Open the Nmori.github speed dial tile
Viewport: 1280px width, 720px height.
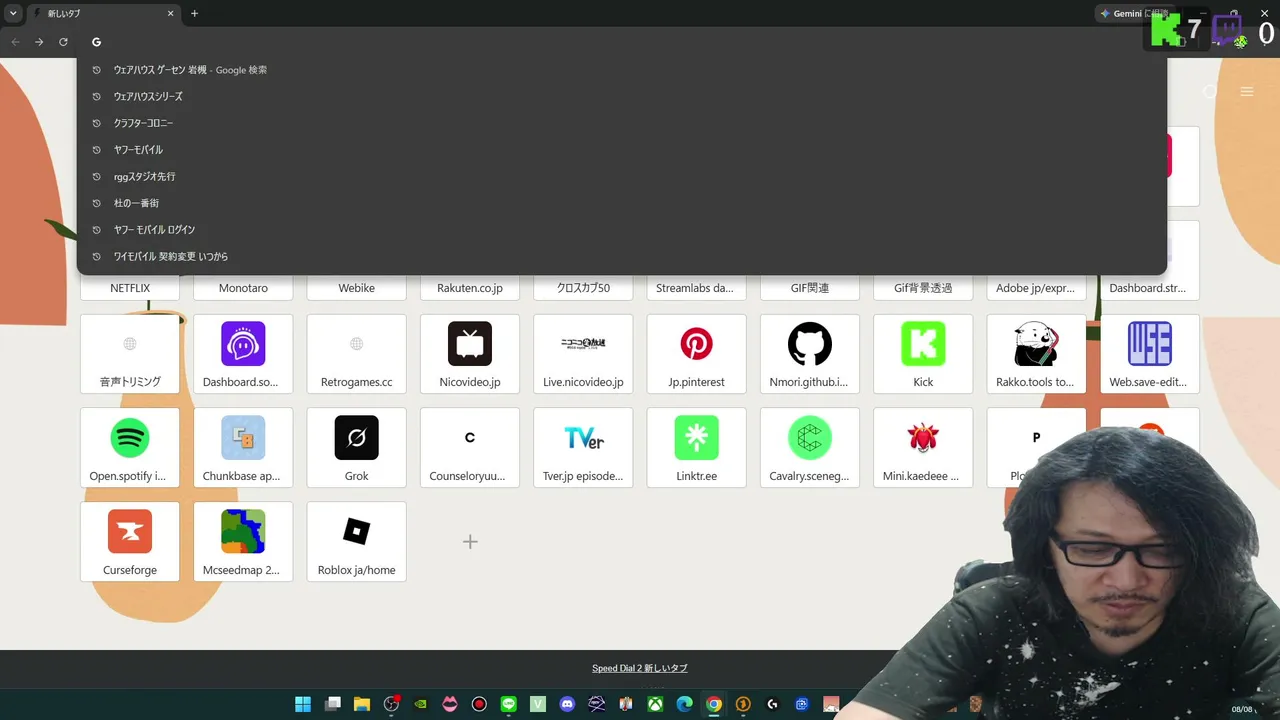pyautogui.click(x=810, y=354)
